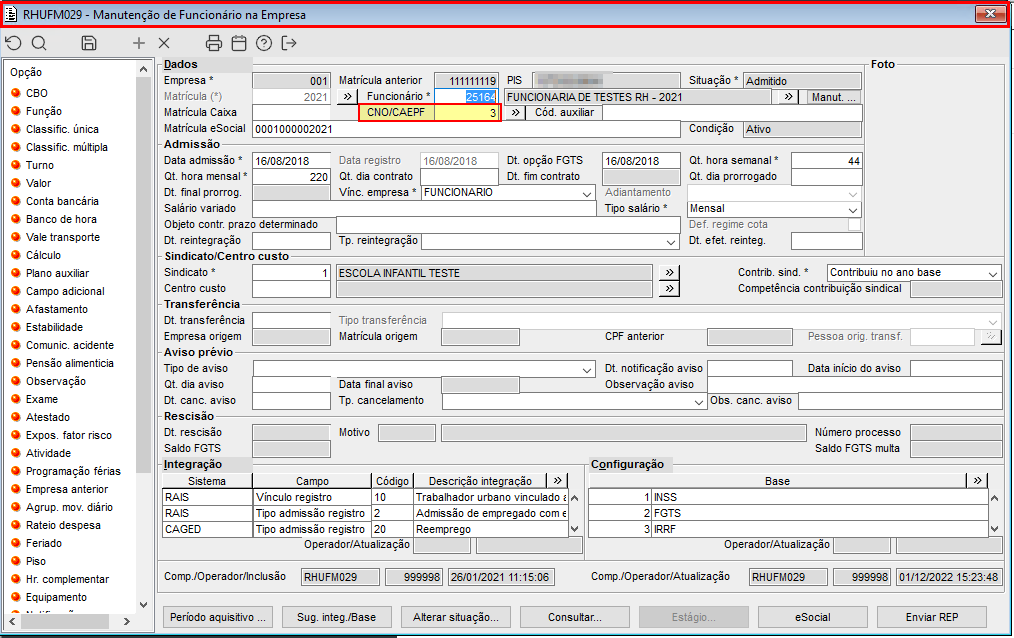
Task: Expand the Vínc. empresa dropdown
Action: [x=587, y=193]
